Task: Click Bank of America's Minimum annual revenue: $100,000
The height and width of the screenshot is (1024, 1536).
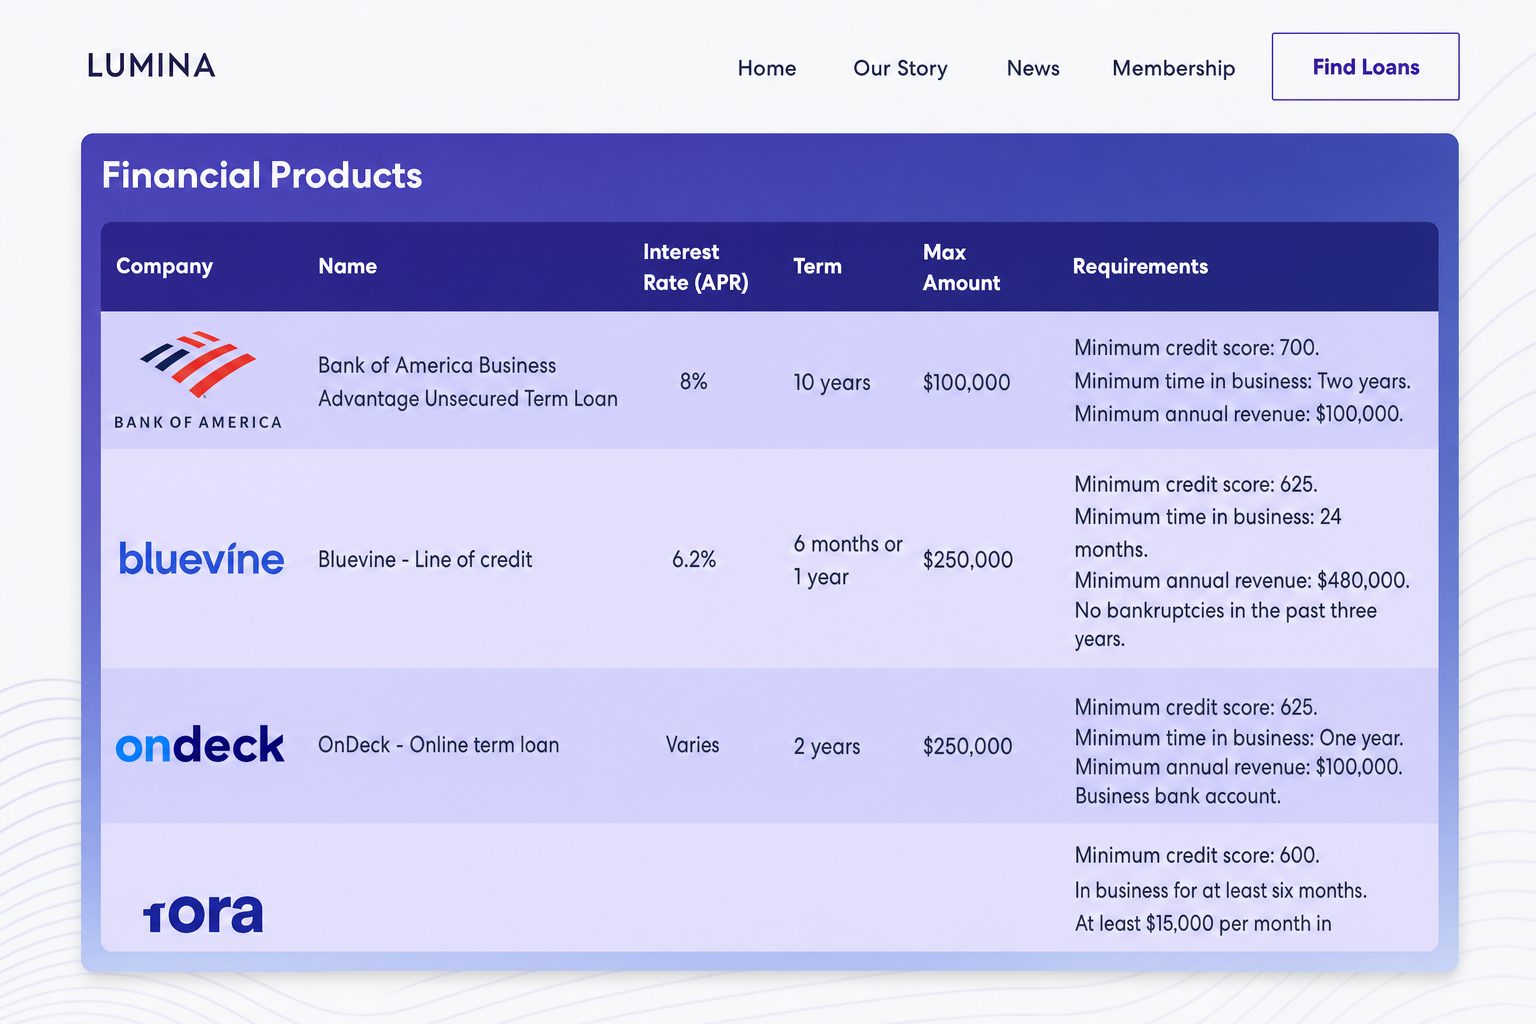Action: click(1239, 414)
